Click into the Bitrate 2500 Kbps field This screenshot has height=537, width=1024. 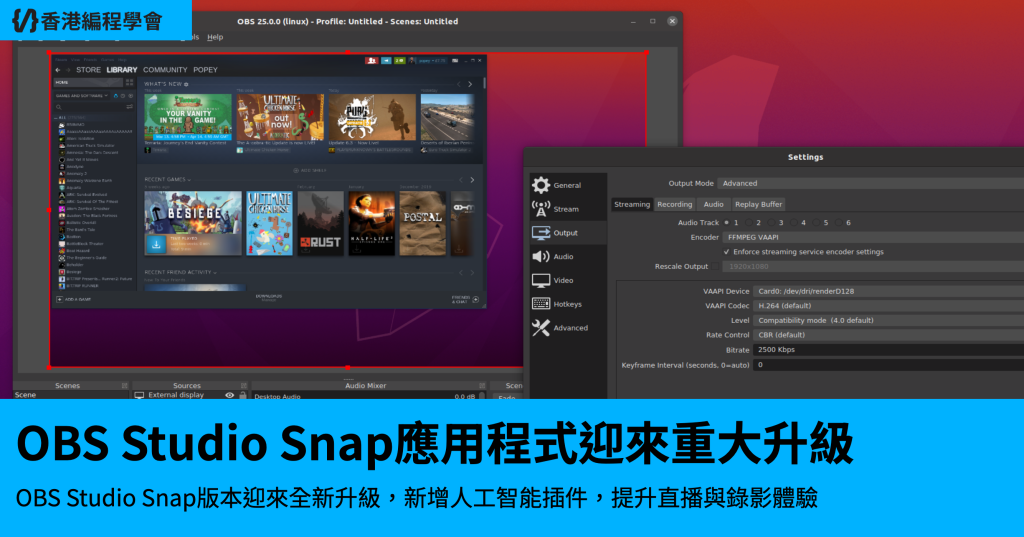[x=888, y=350]
